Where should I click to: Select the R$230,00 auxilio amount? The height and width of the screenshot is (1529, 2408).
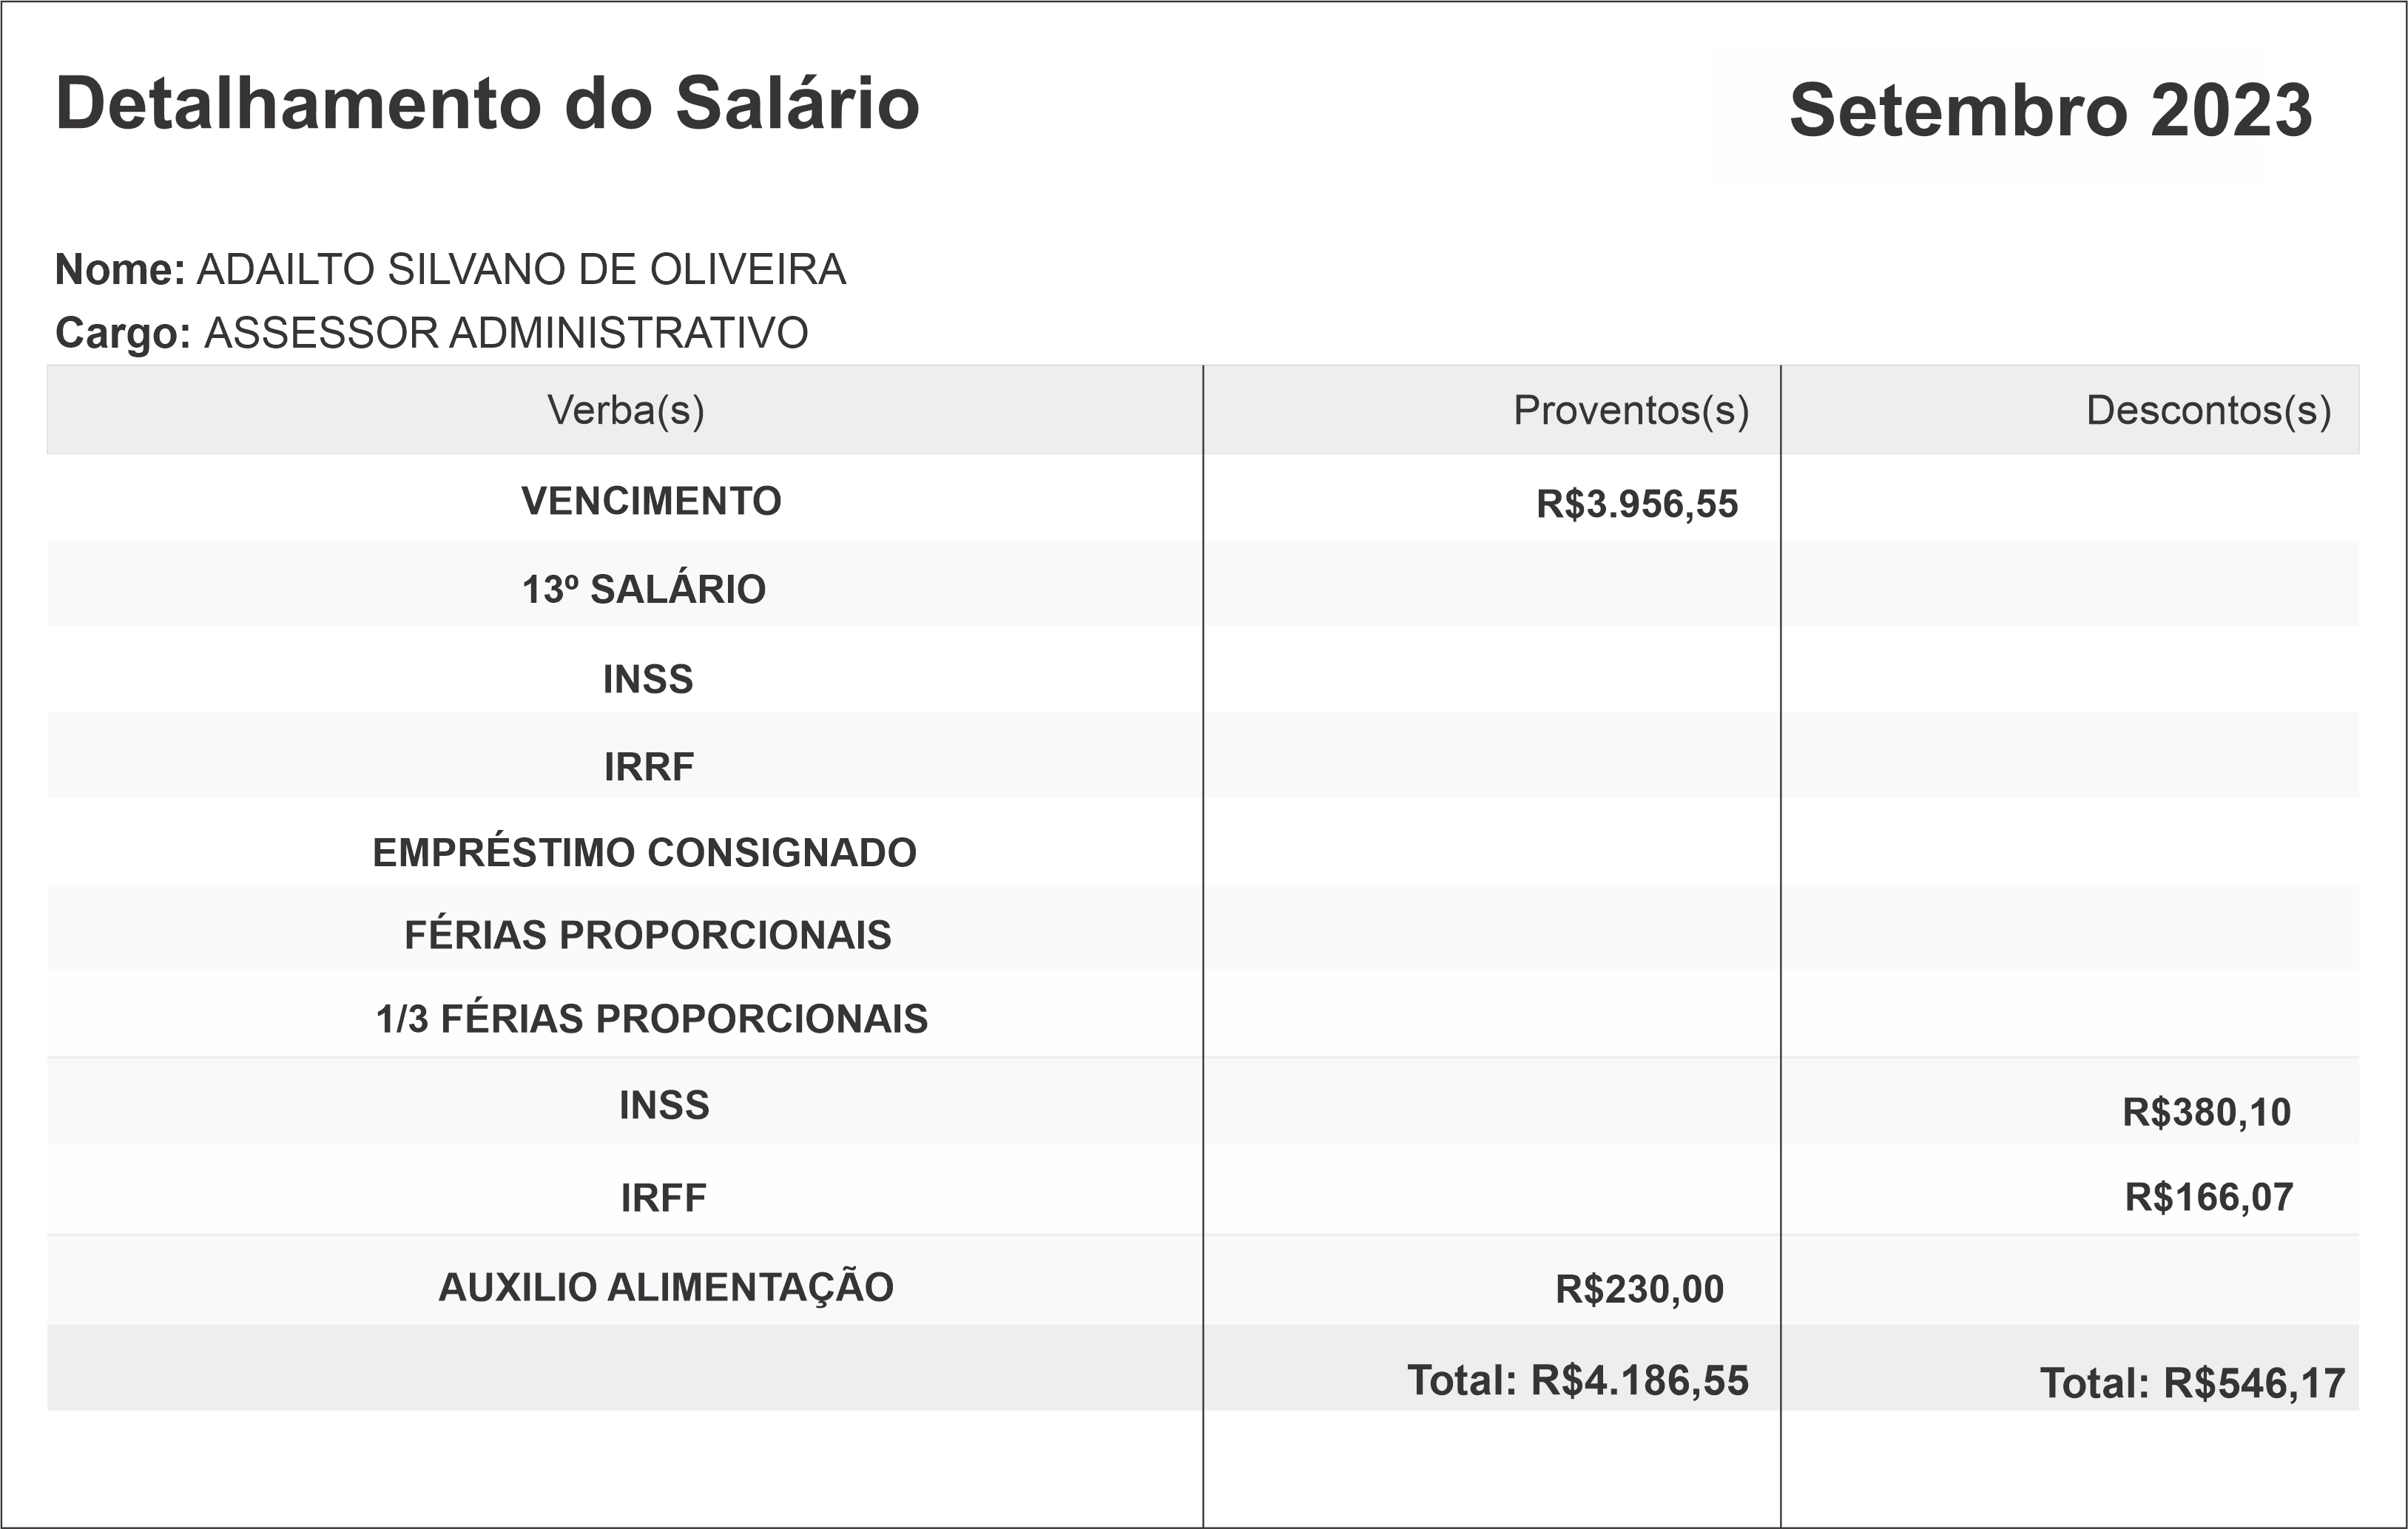(1639, 1290)
